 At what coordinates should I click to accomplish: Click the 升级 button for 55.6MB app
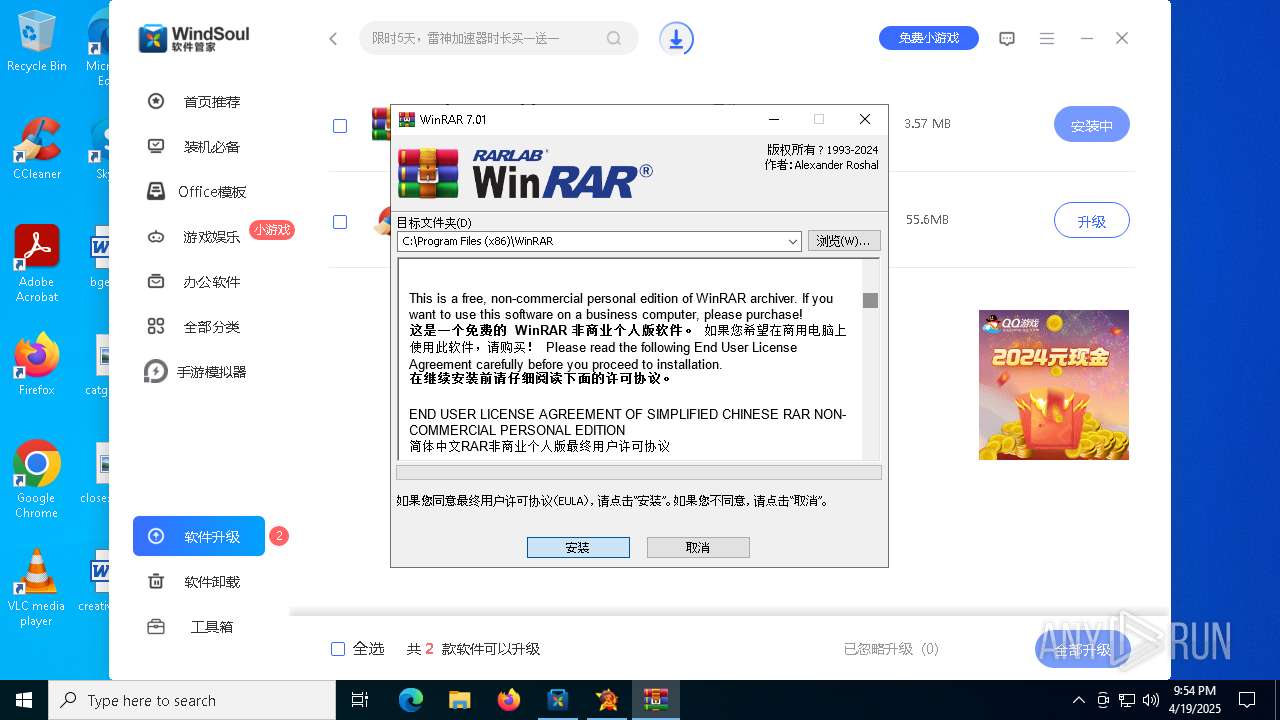(1092, 221)
